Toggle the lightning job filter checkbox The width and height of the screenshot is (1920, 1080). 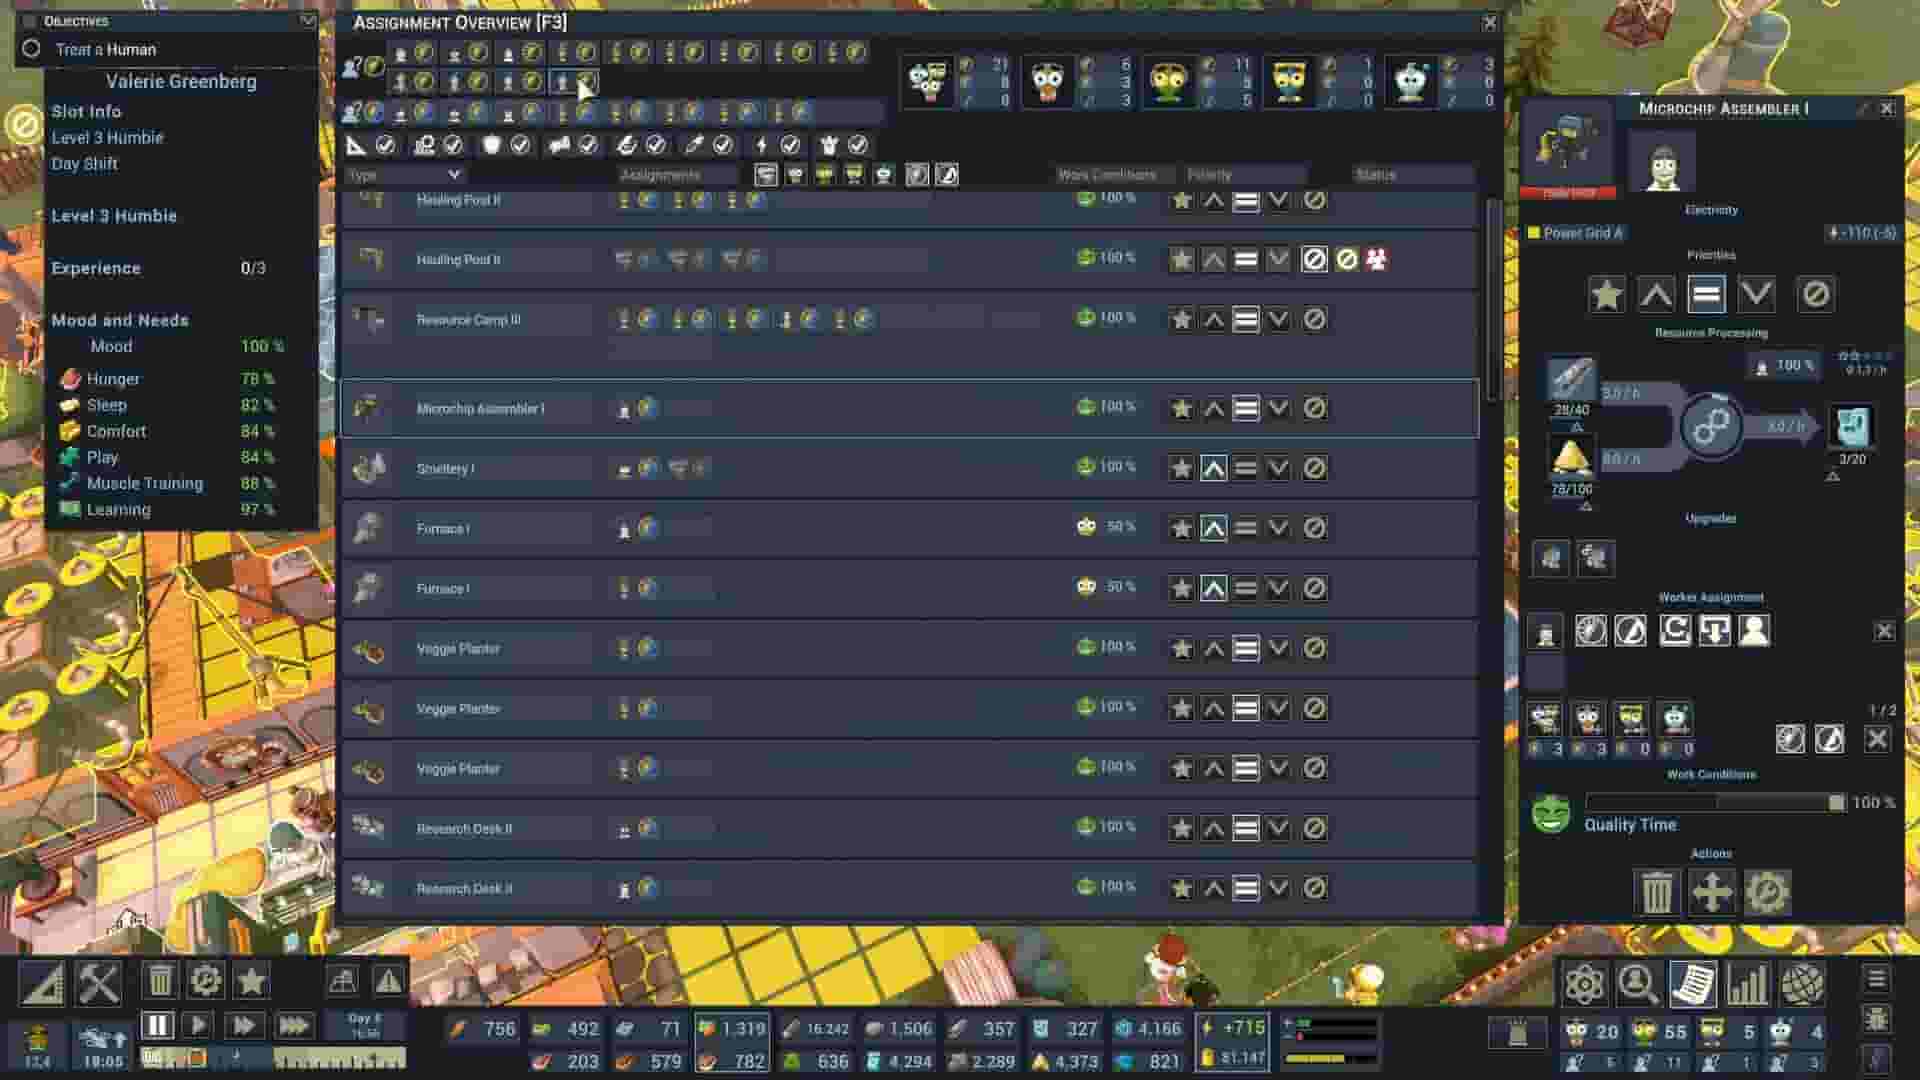(789, 146)
